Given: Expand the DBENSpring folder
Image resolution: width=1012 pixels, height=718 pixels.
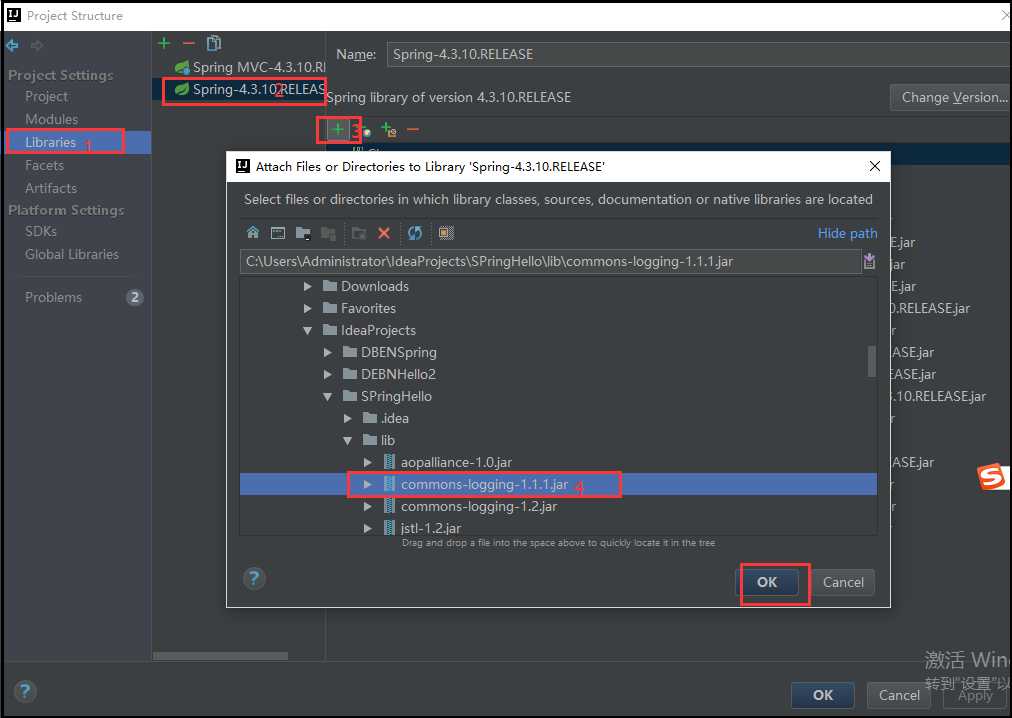Looking at the screenshot, I should pyautogui.click(x=328, y=352).
